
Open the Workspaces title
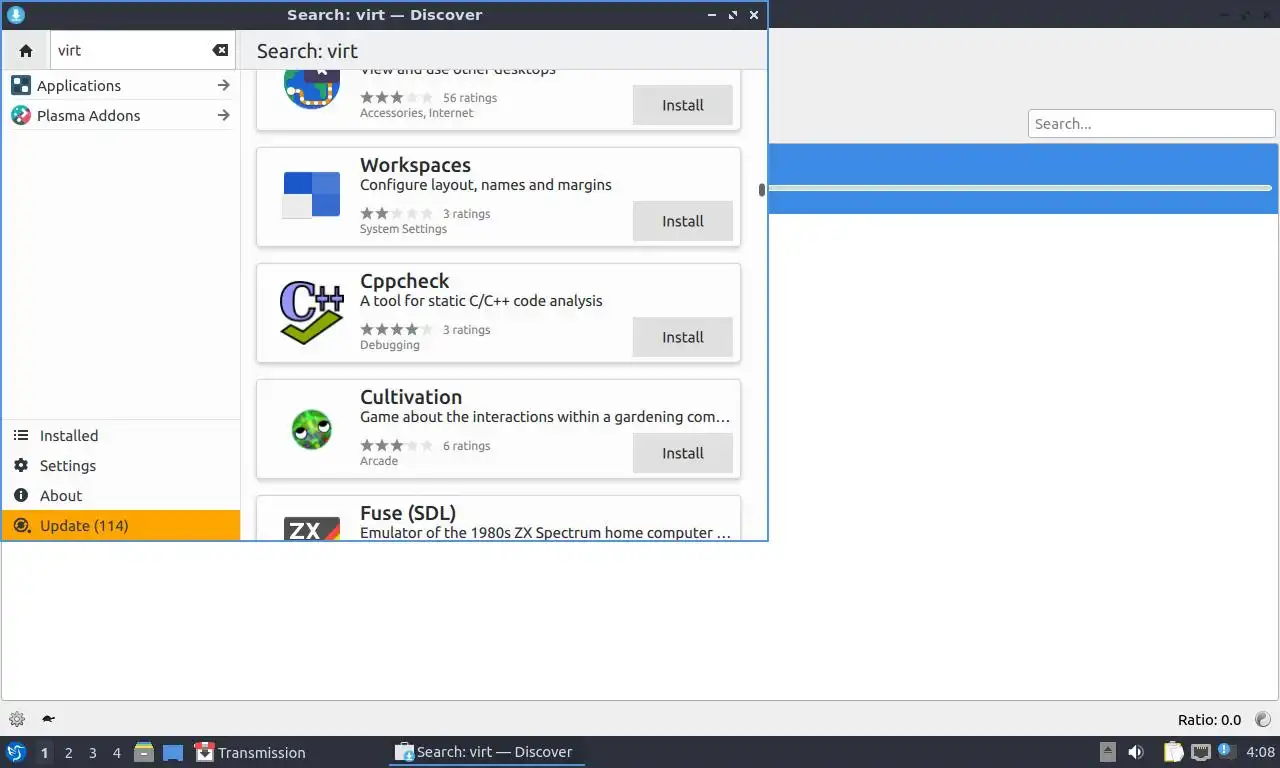[415, 165]
